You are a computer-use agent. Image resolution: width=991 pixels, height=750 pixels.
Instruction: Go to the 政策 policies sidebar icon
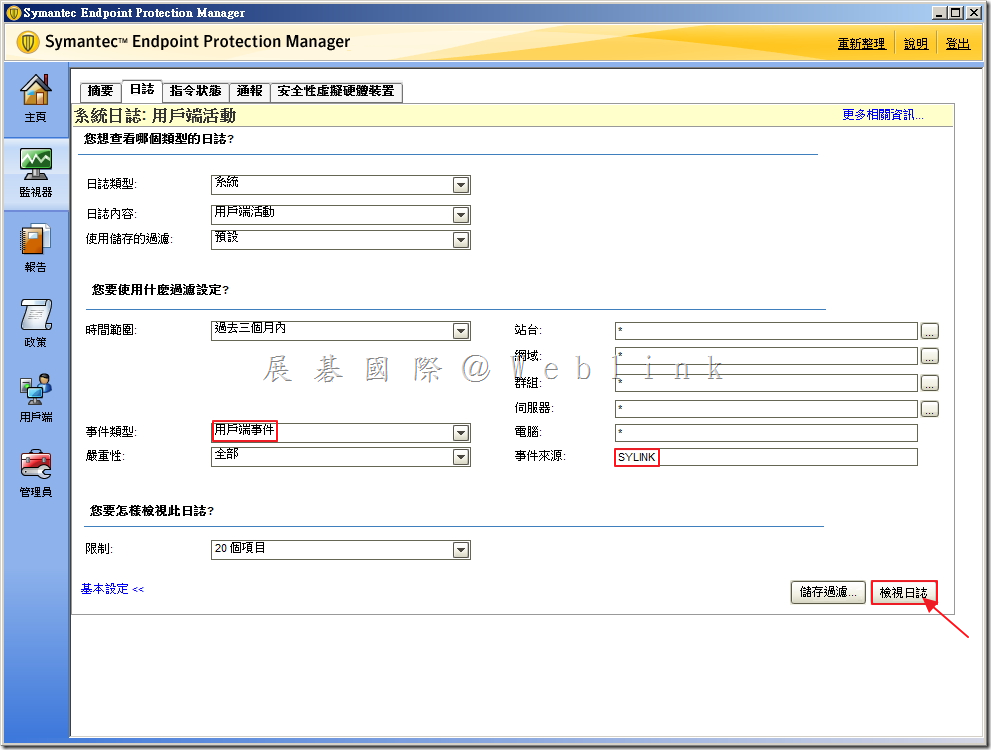point(35,322)
